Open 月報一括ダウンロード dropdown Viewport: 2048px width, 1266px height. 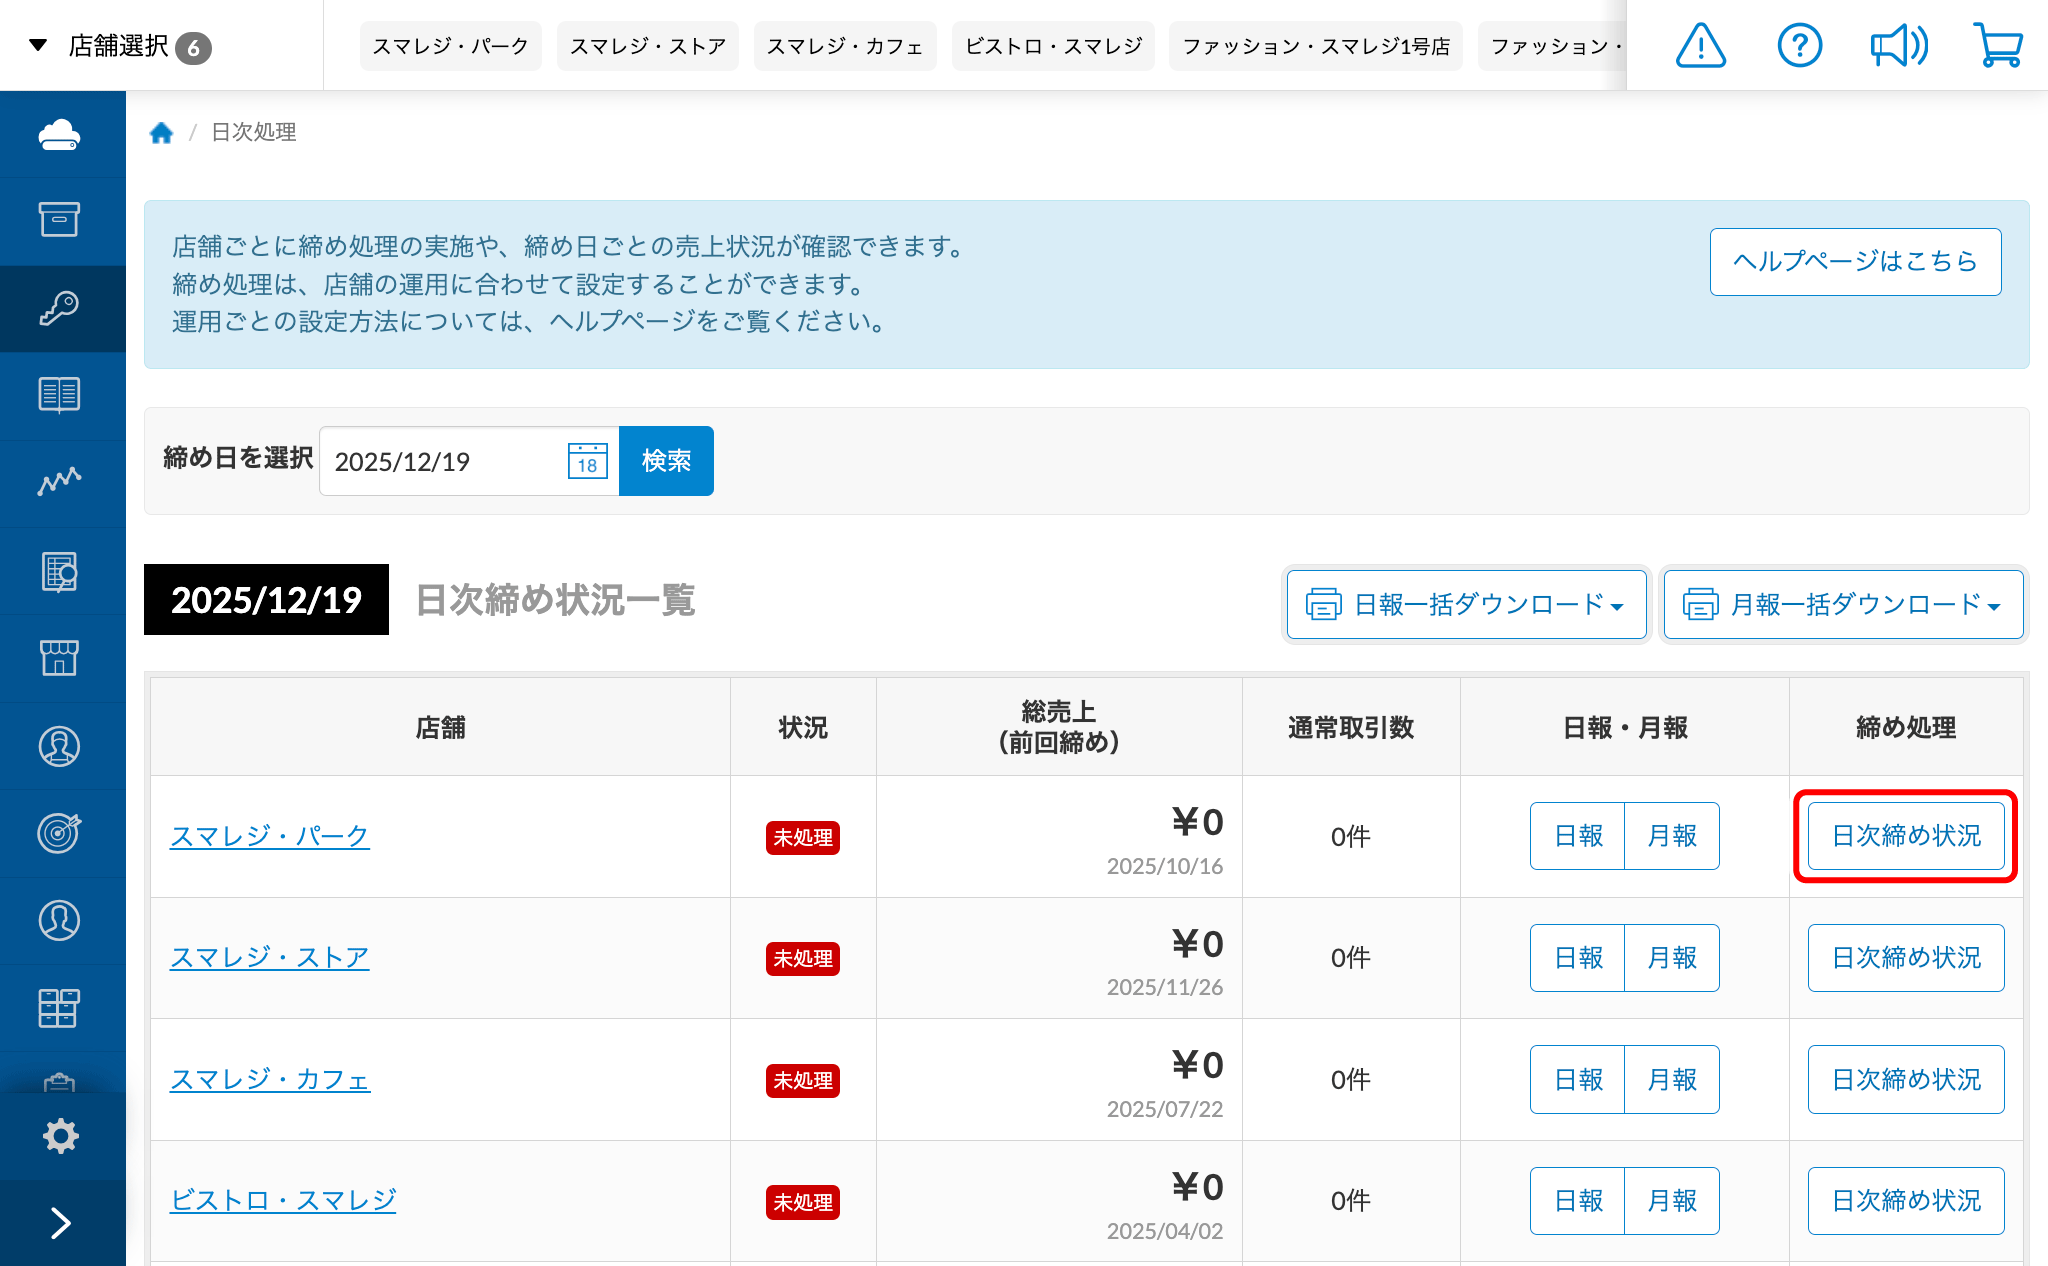pos(1843,604)
